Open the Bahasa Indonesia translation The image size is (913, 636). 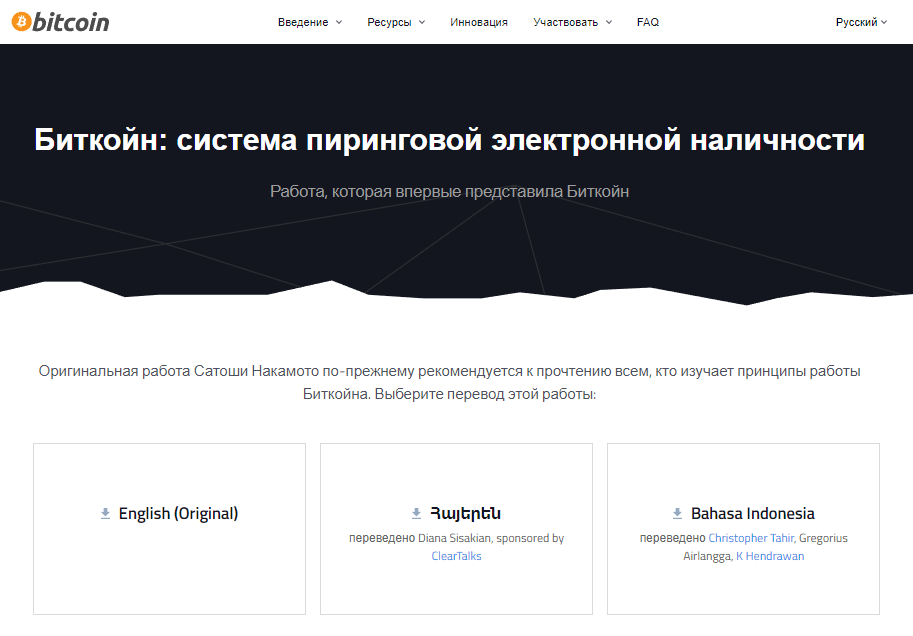pyautogui.click(x=752, y=514)
